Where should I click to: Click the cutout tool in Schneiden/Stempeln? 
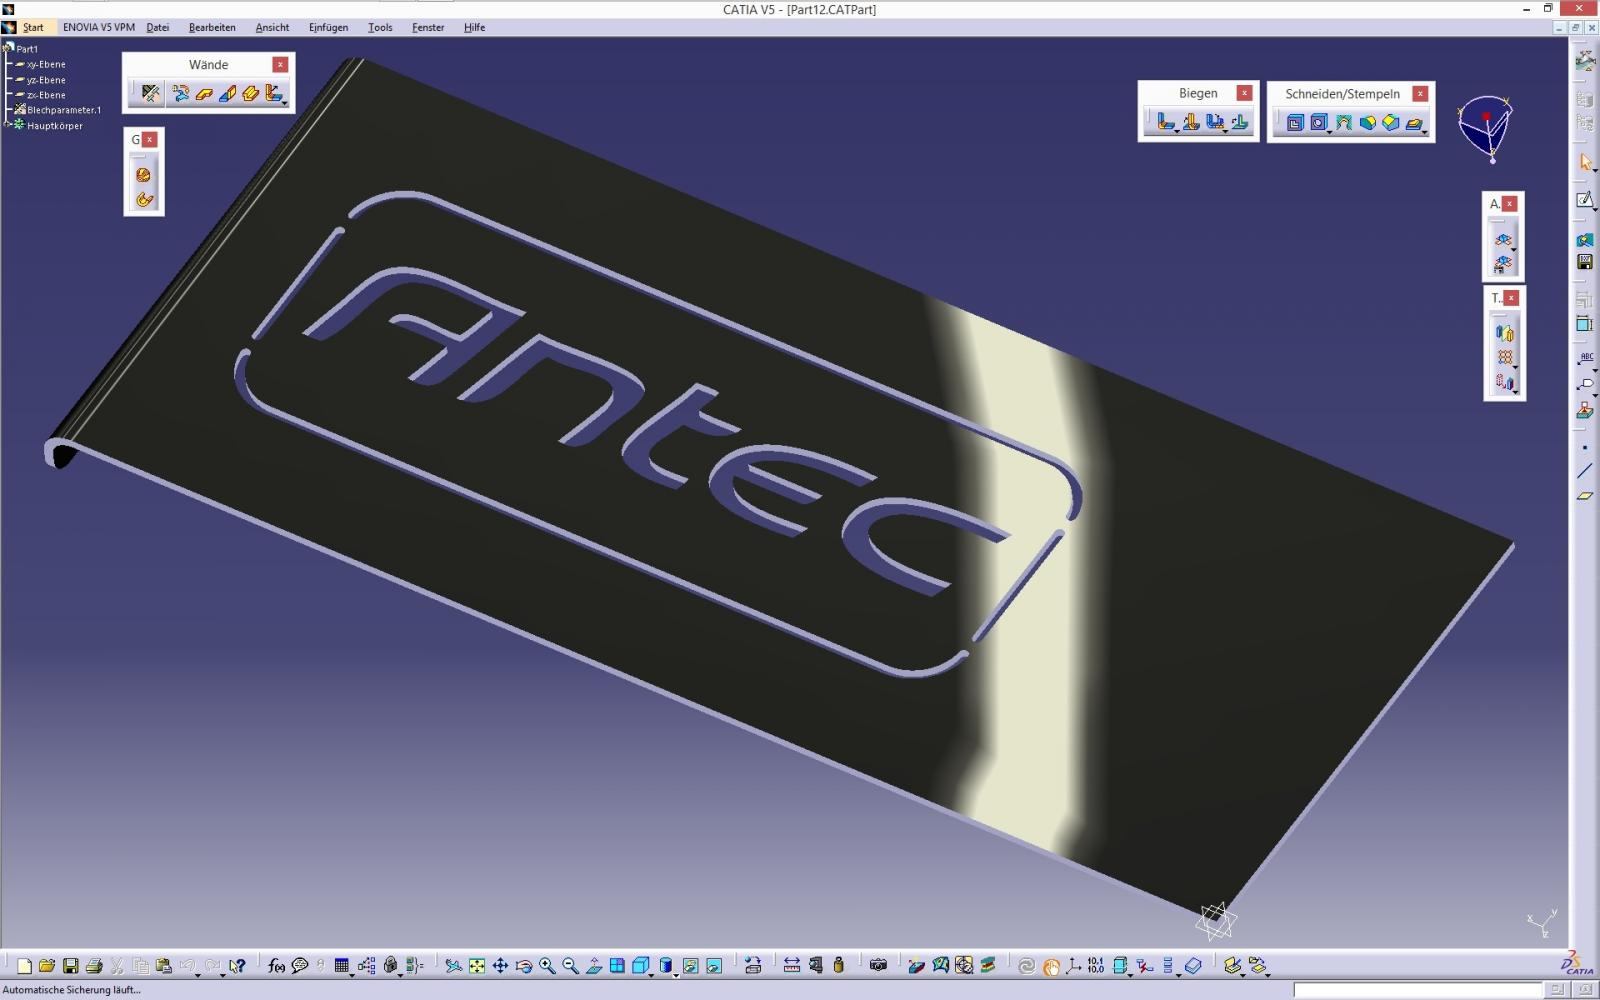[1295, 122]
